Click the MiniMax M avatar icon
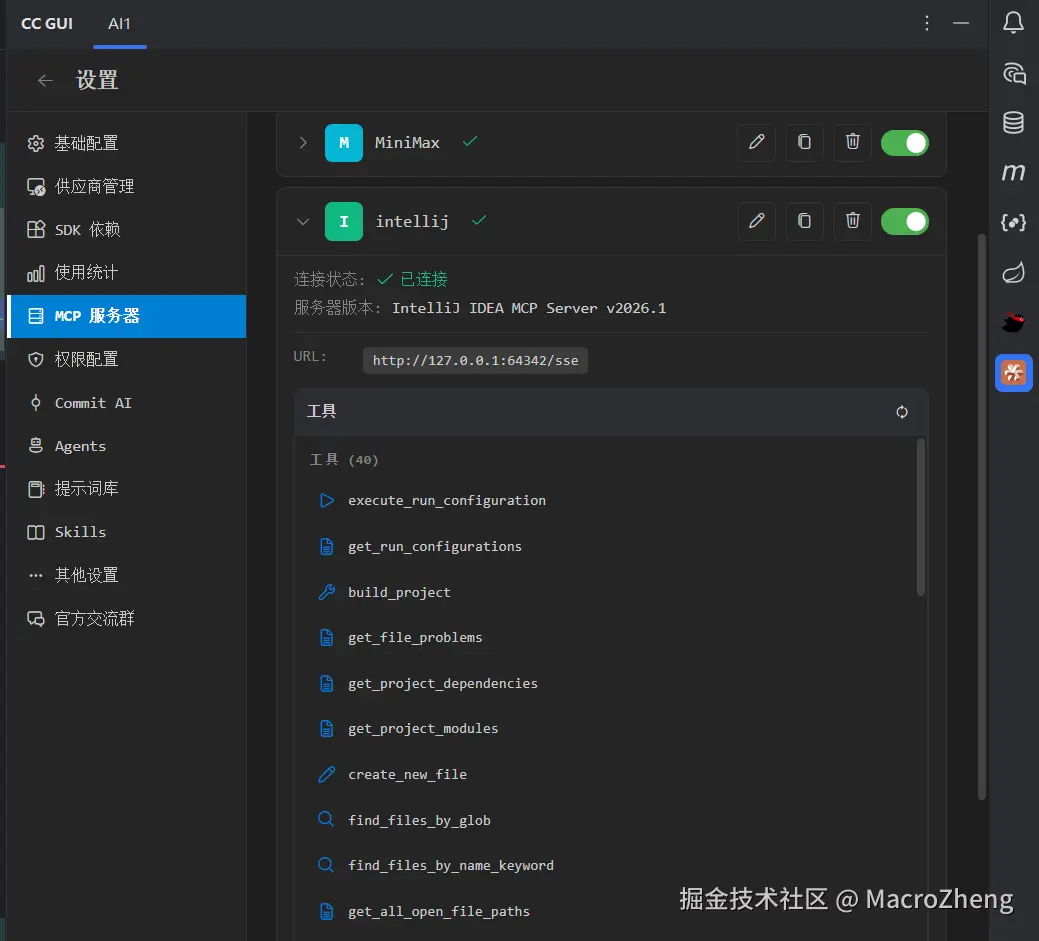 344,142
